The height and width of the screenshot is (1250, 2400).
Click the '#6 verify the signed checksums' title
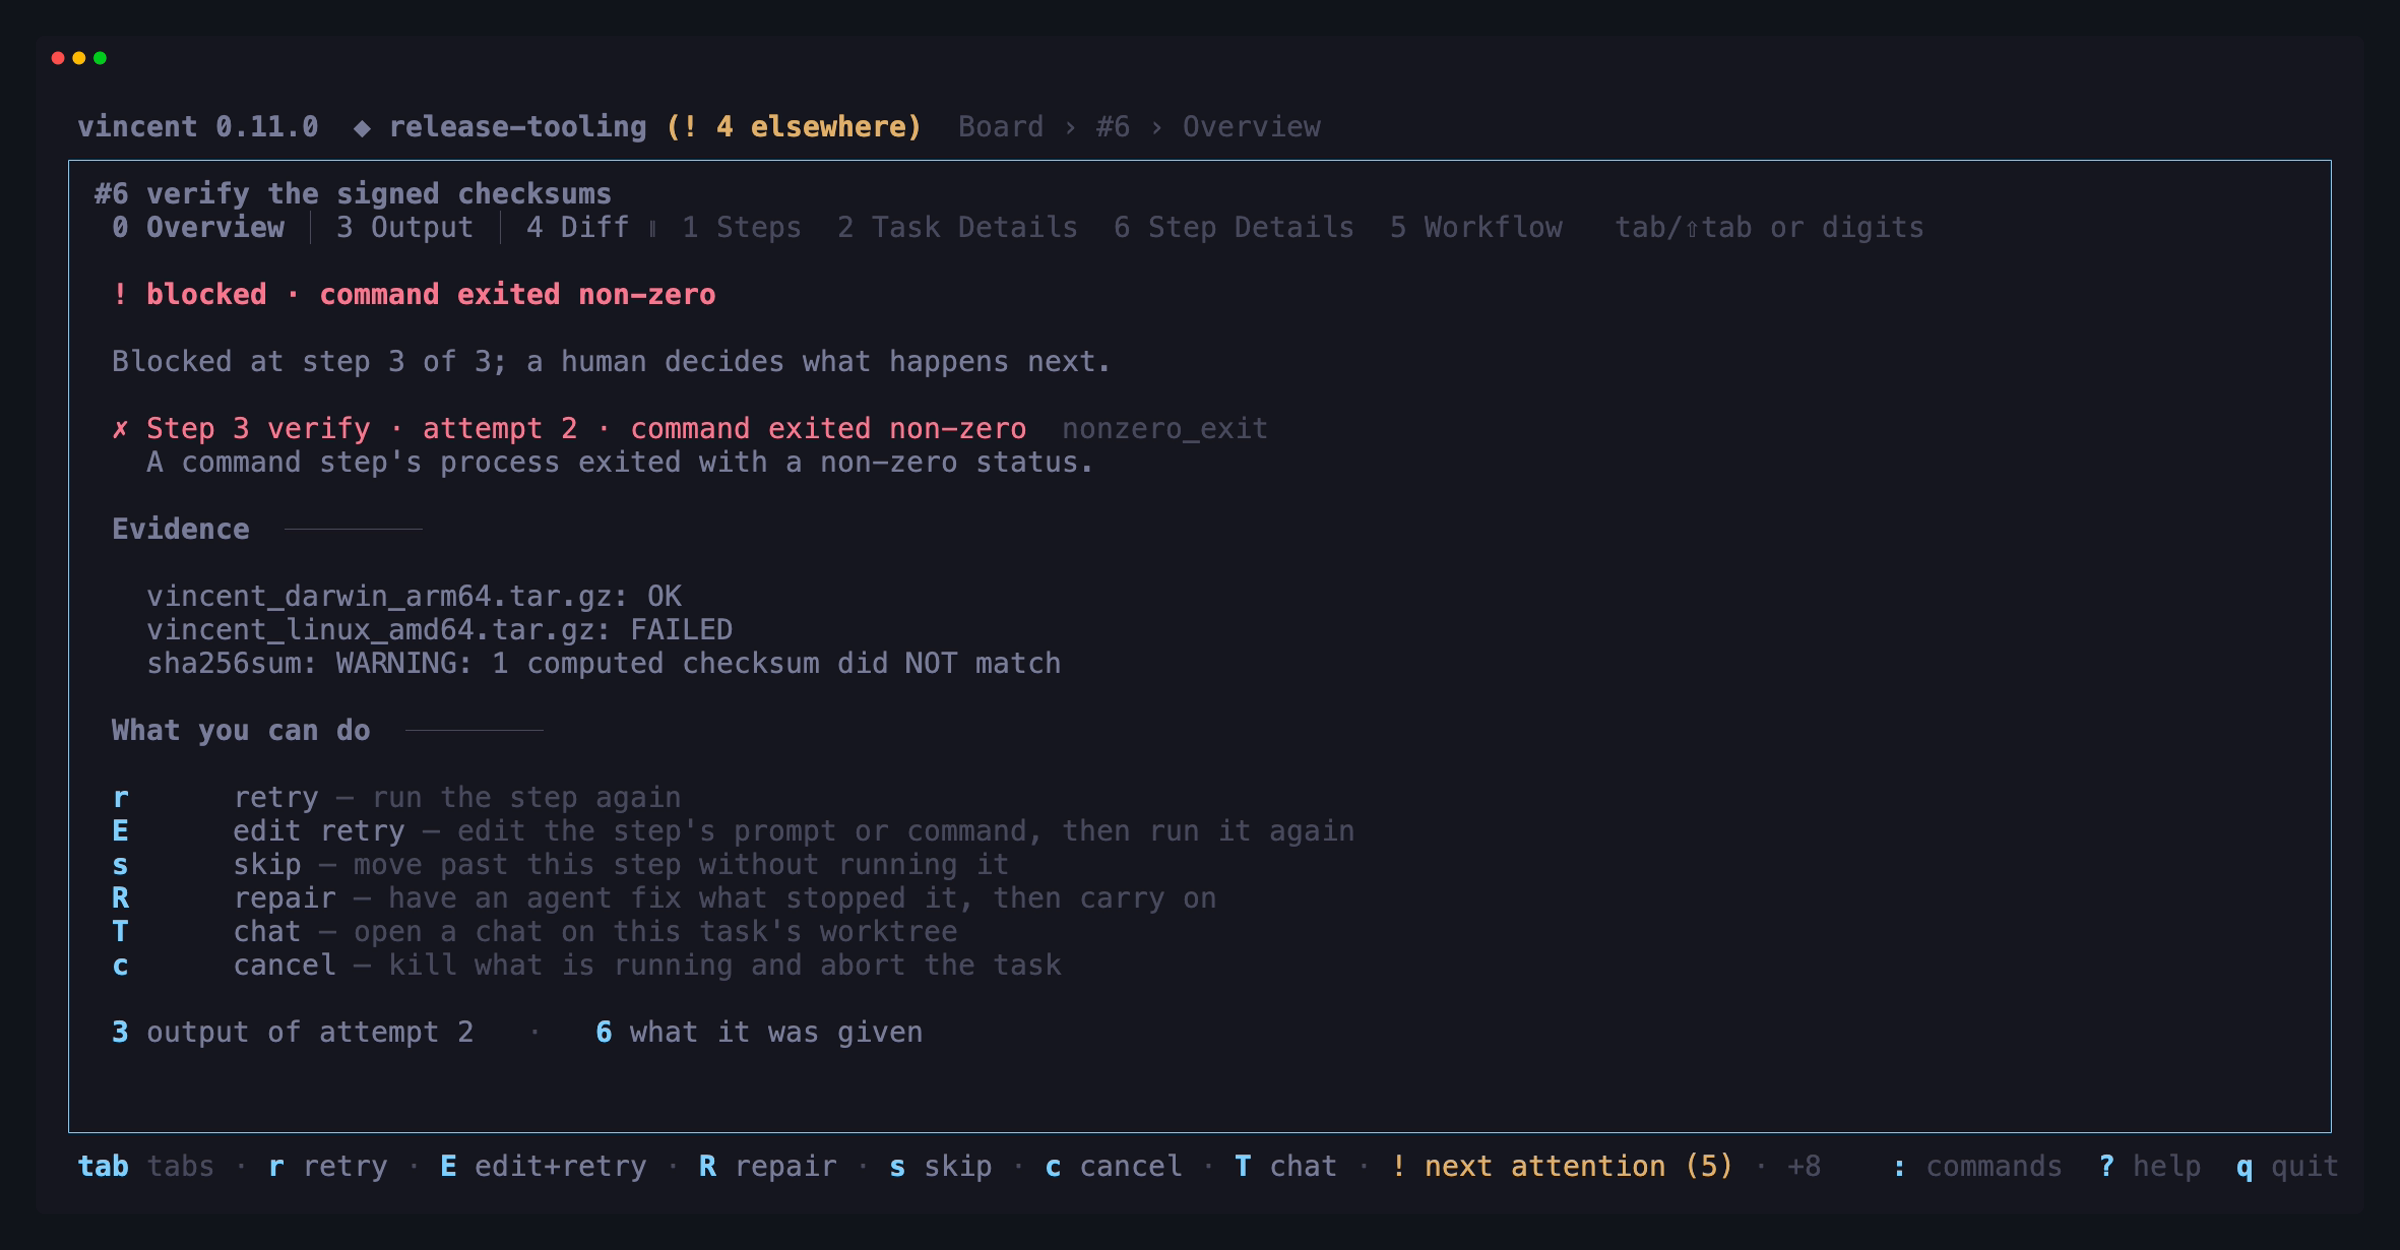[353, 194]
